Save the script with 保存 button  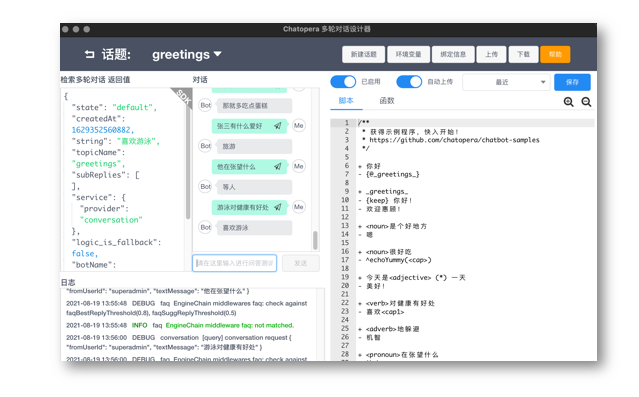pyautogui.click(x=572, y=82)
